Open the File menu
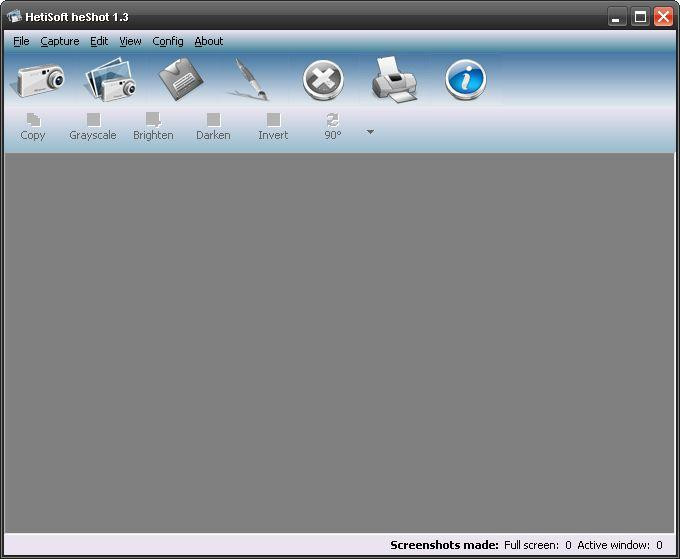Image resolution: width=680 pixels, height=559 pixels. pos(21,41)
